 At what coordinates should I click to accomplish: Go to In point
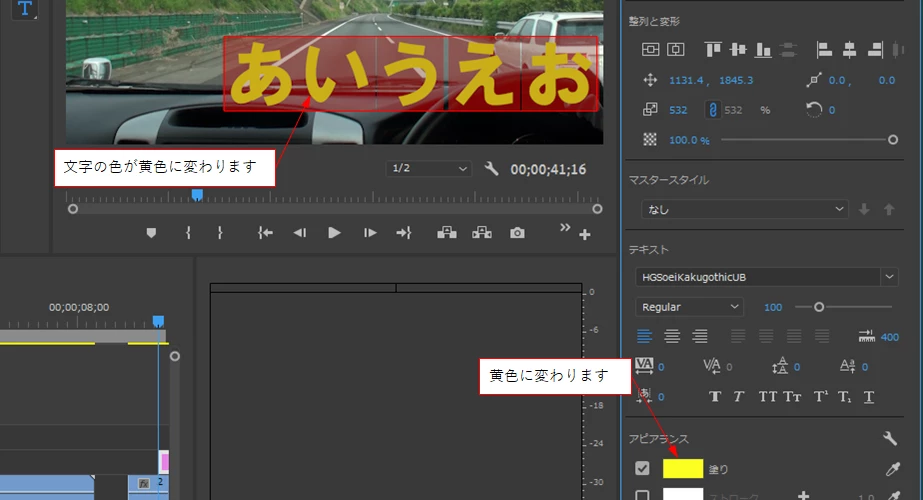265,233
